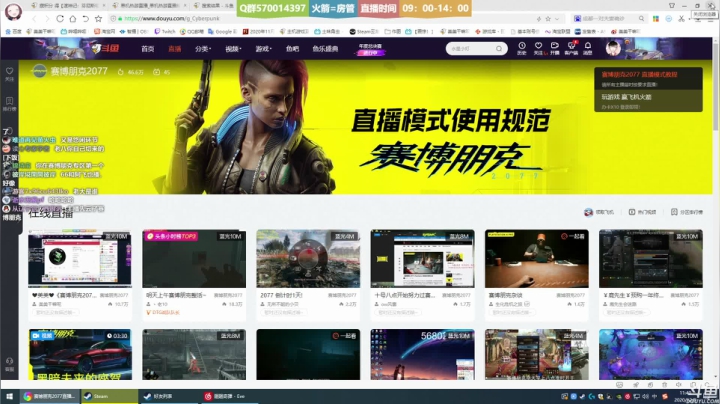Click the browser address bar URL
The width and height of the screenshot is (720, 404).
pos(172,19)
